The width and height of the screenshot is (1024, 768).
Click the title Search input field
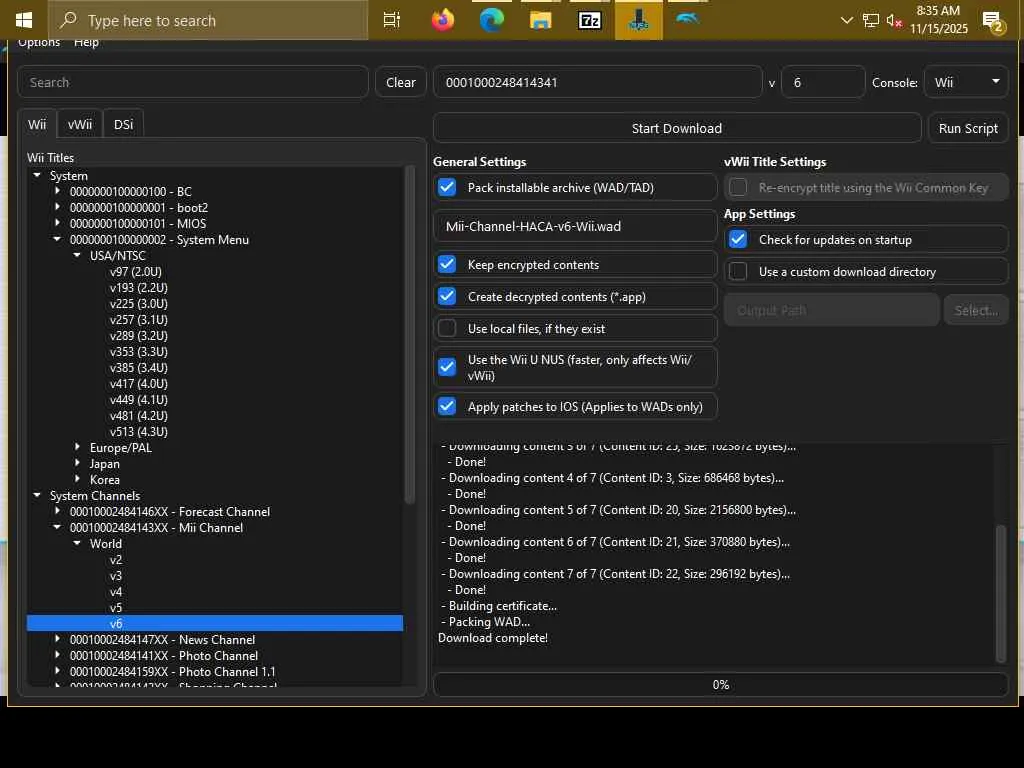click(x=193, y=82)
